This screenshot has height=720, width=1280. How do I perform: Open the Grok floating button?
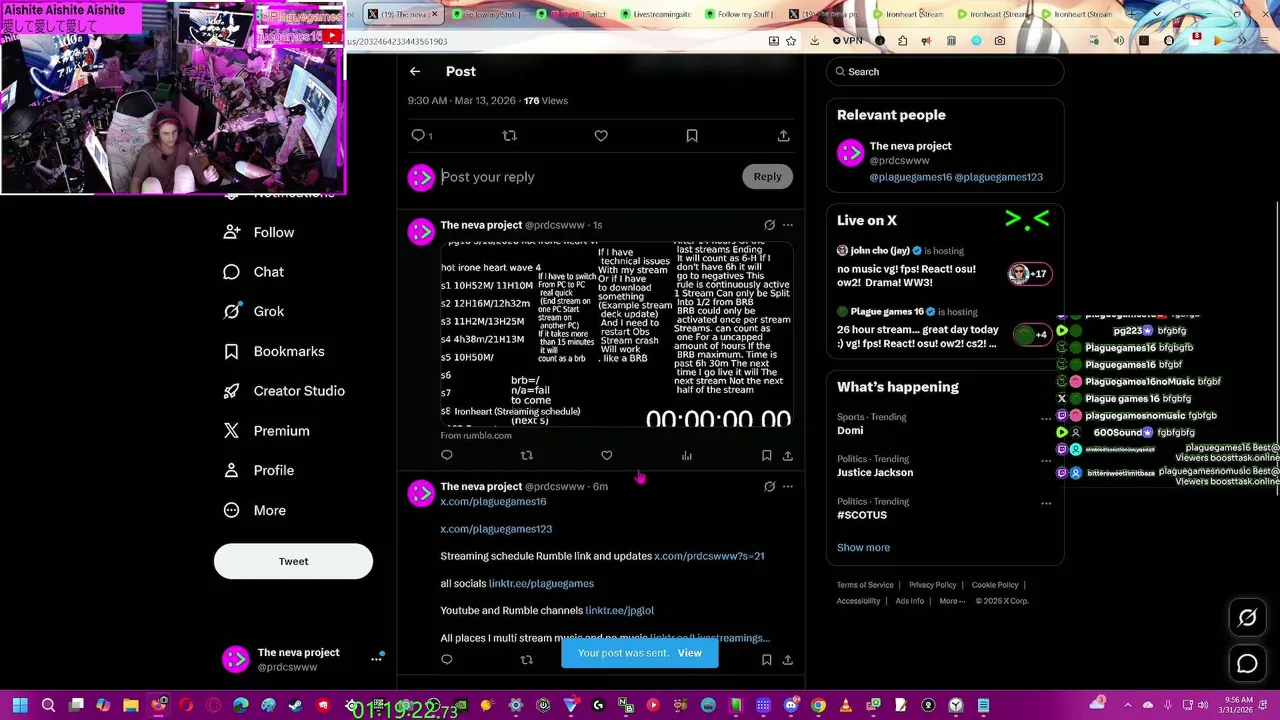[x=1247, y=618]
